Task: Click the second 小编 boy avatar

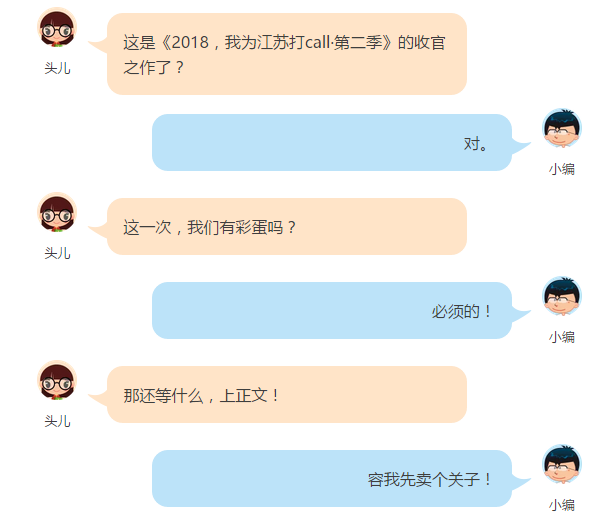Action: tap(562, 297)
